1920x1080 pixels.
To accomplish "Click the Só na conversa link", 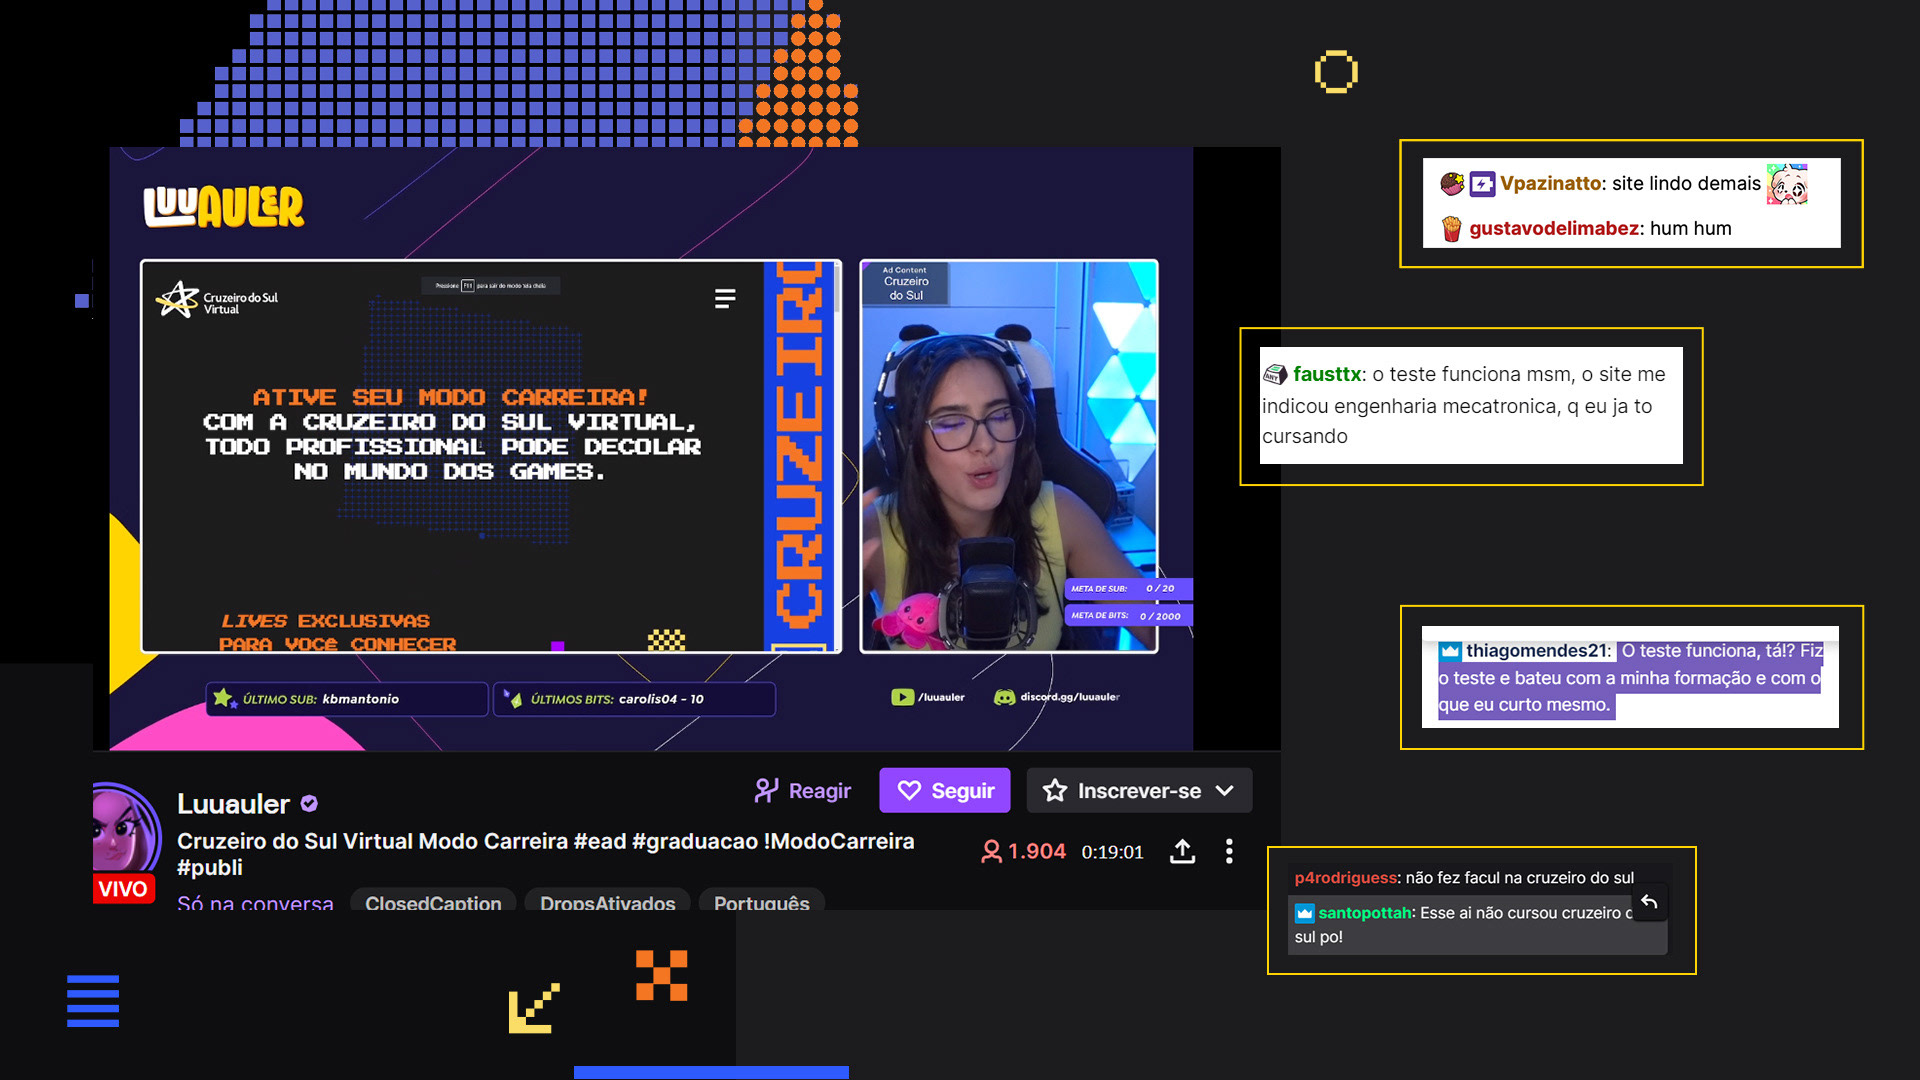I will 255,903.
